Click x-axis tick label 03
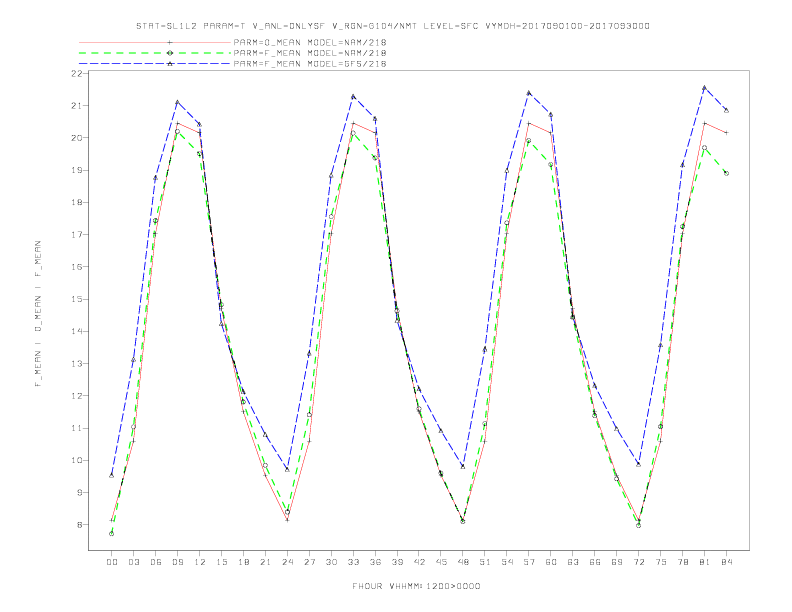 point(133,562)
